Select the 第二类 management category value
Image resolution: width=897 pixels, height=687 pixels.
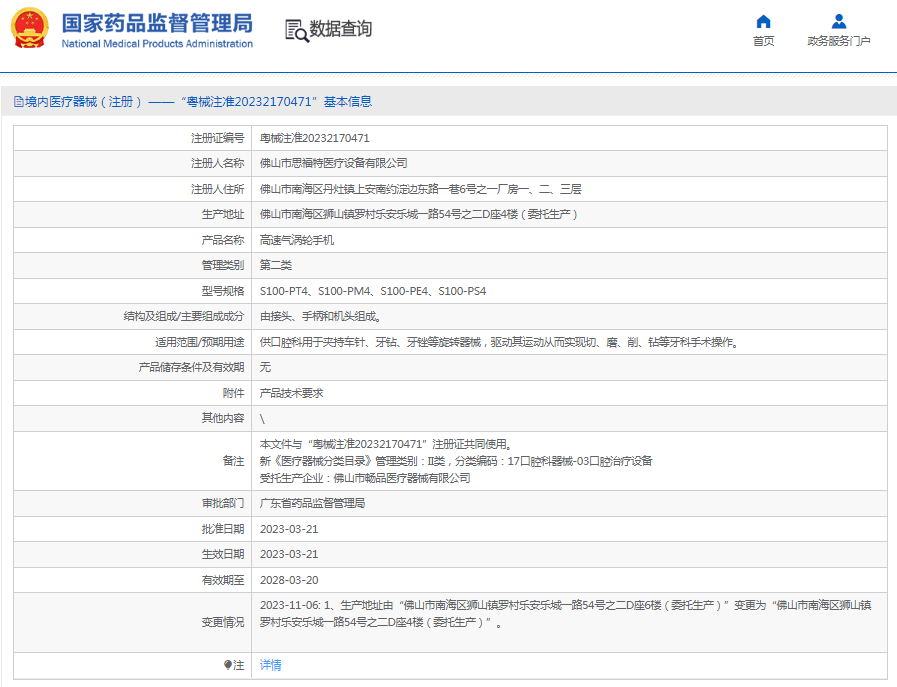pyautogui.click(x=276, y=265)
